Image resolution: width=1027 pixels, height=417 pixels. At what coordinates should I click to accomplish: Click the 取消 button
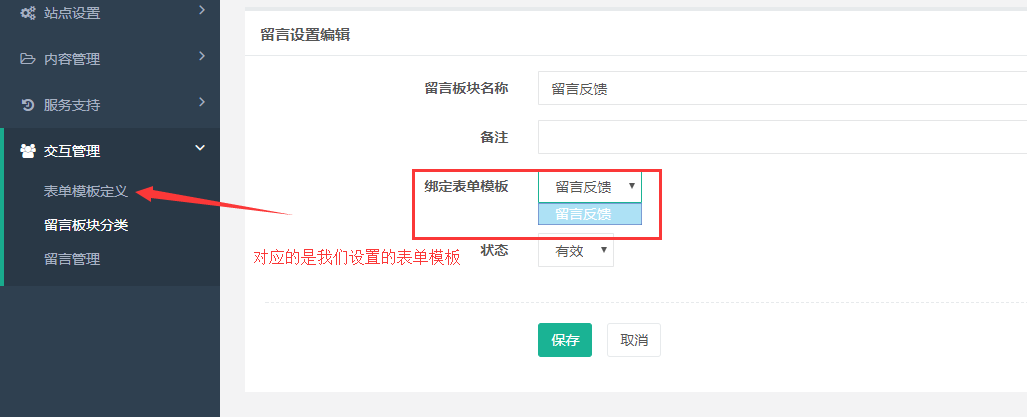coord(634,340)
